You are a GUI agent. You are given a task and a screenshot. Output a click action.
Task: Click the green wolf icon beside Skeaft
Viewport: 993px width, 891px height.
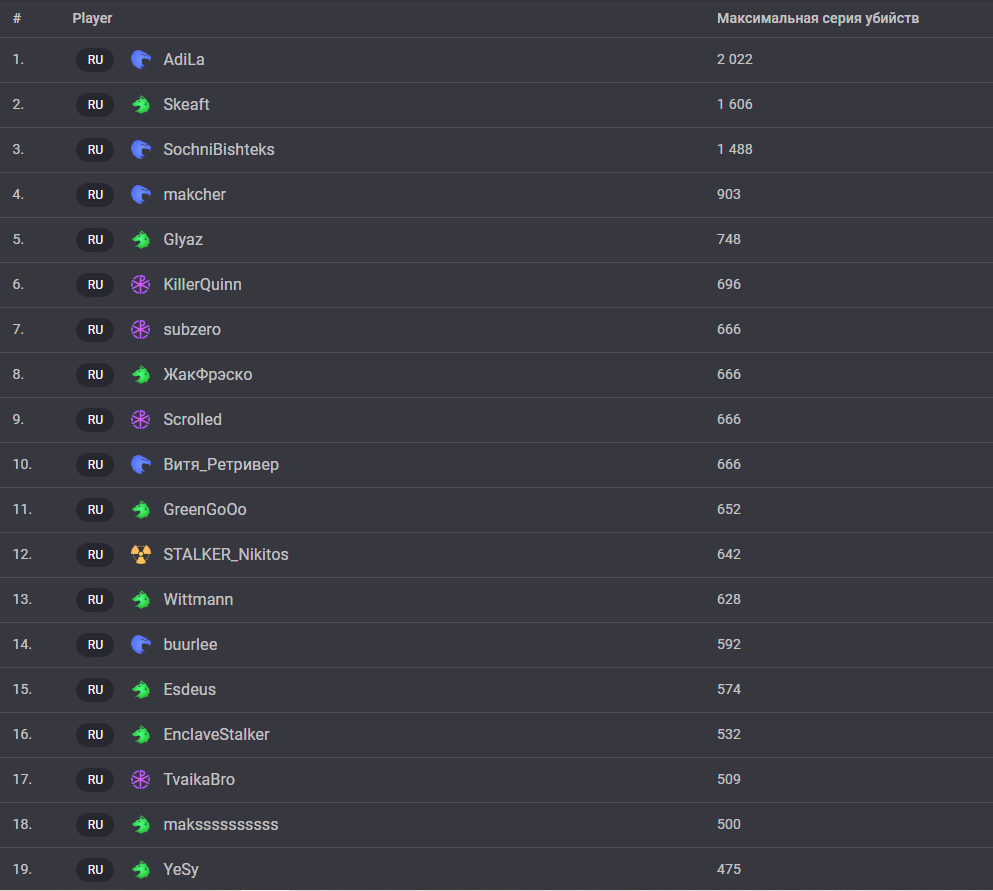(141, 105)
